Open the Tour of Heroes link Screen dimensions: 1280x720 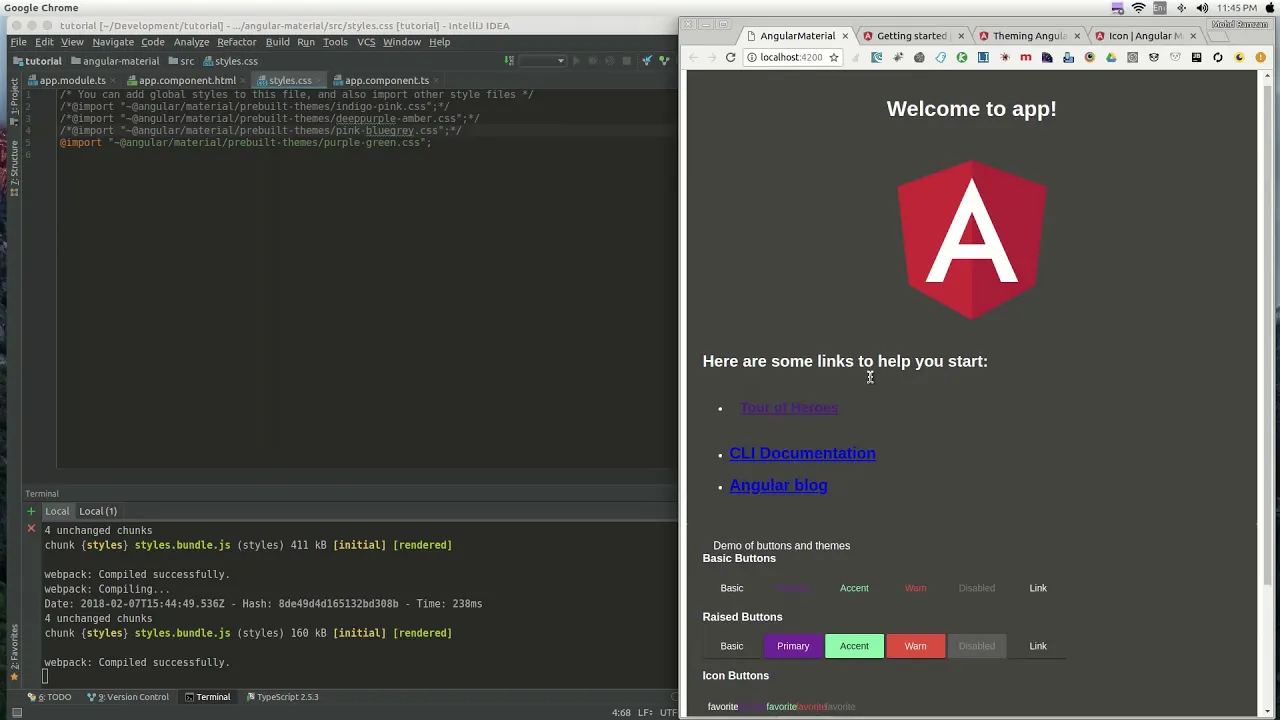(x=789, y=408)
